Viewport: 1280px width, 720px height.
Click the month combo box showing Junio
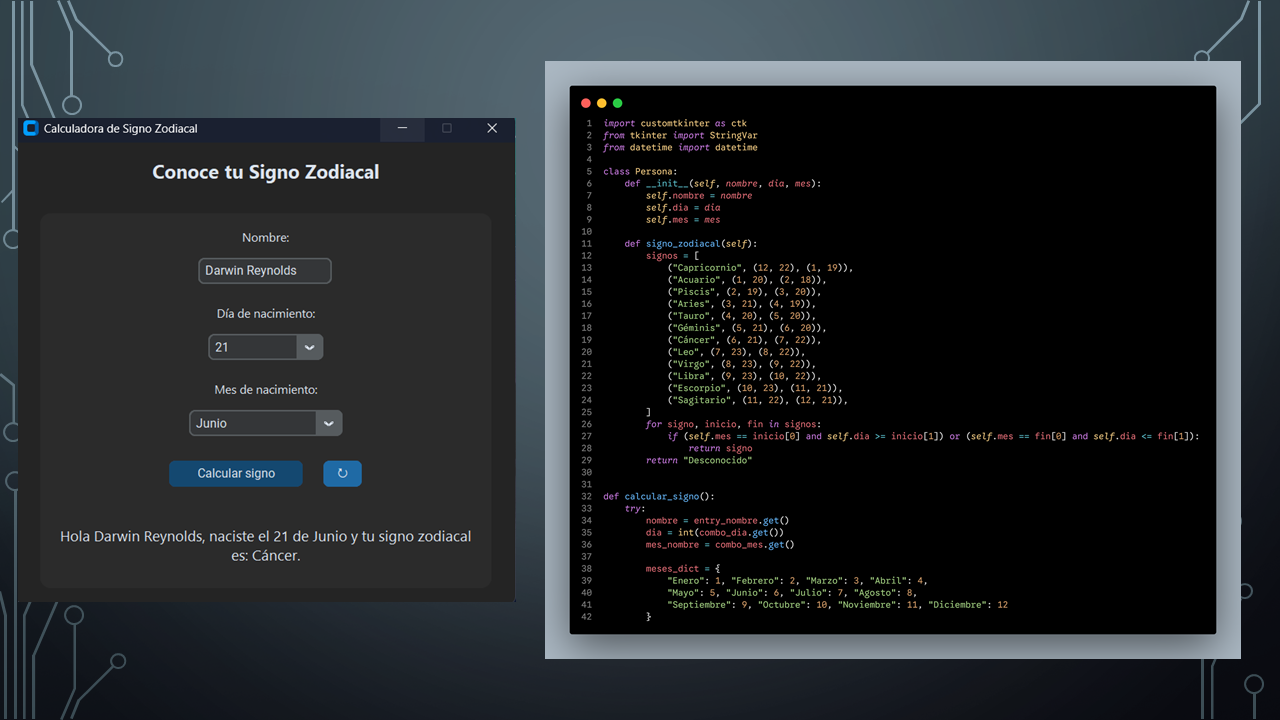click(254, 423)
